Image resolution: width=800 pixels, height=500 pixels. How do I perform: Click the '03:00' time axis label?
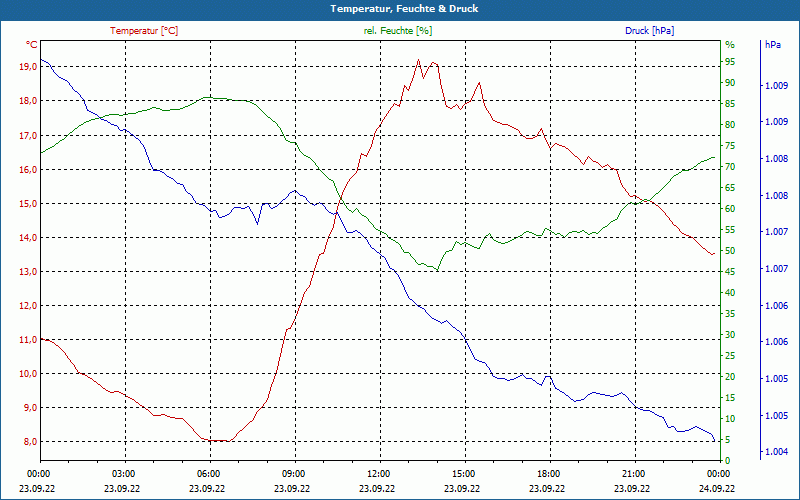pyautogui.click(x=122, y=474)
